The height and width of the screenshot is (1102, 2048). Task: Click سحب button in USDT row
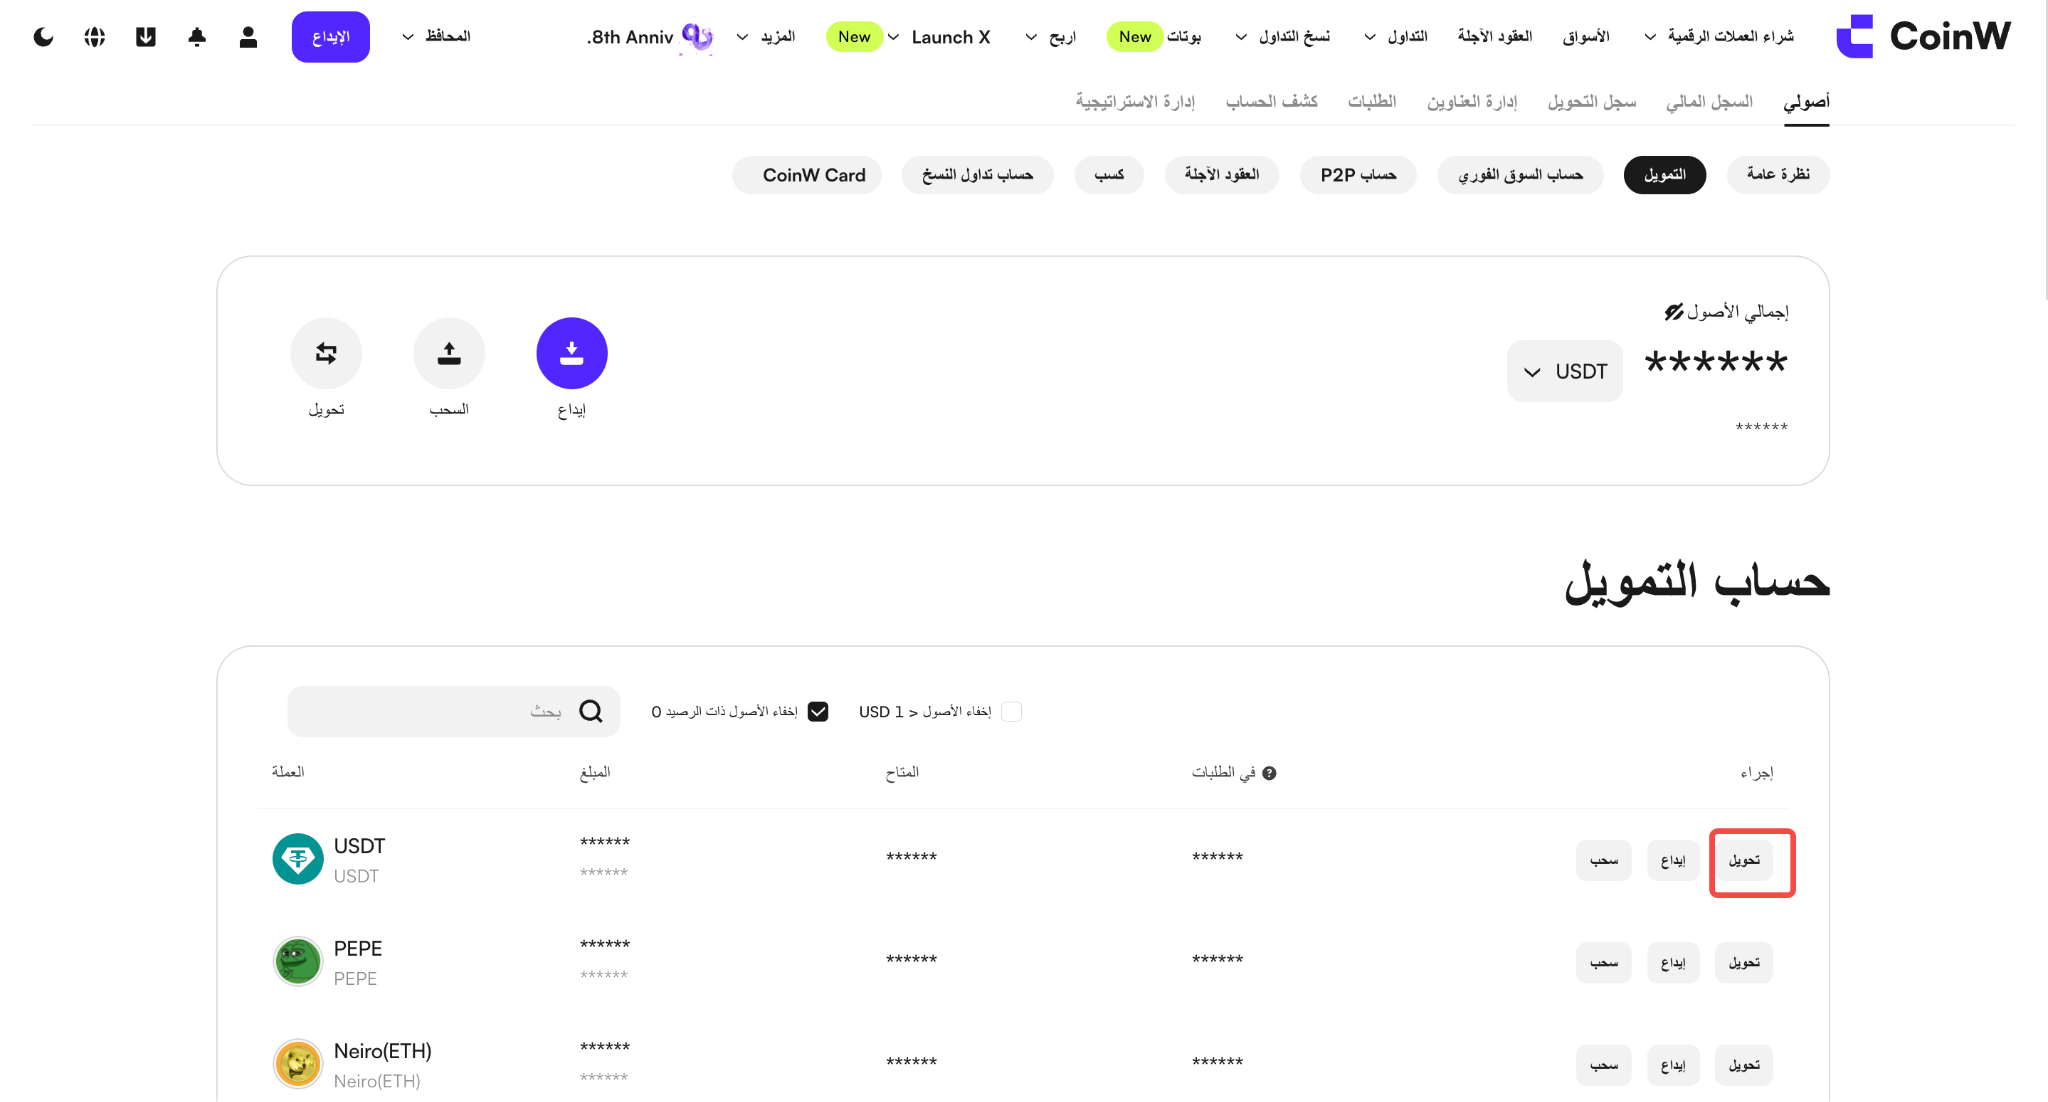[x=1604, y=861]
